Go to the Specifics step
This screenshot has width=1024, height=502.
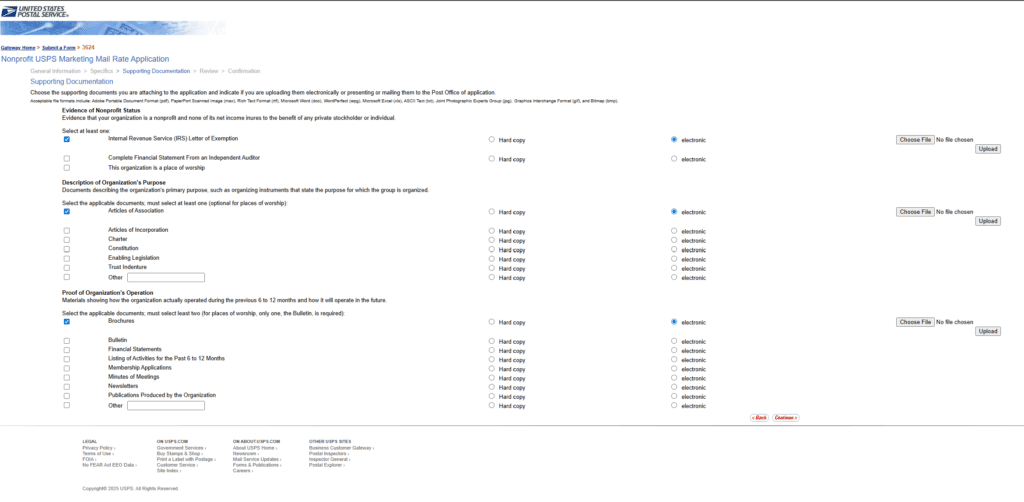(101, 71)
